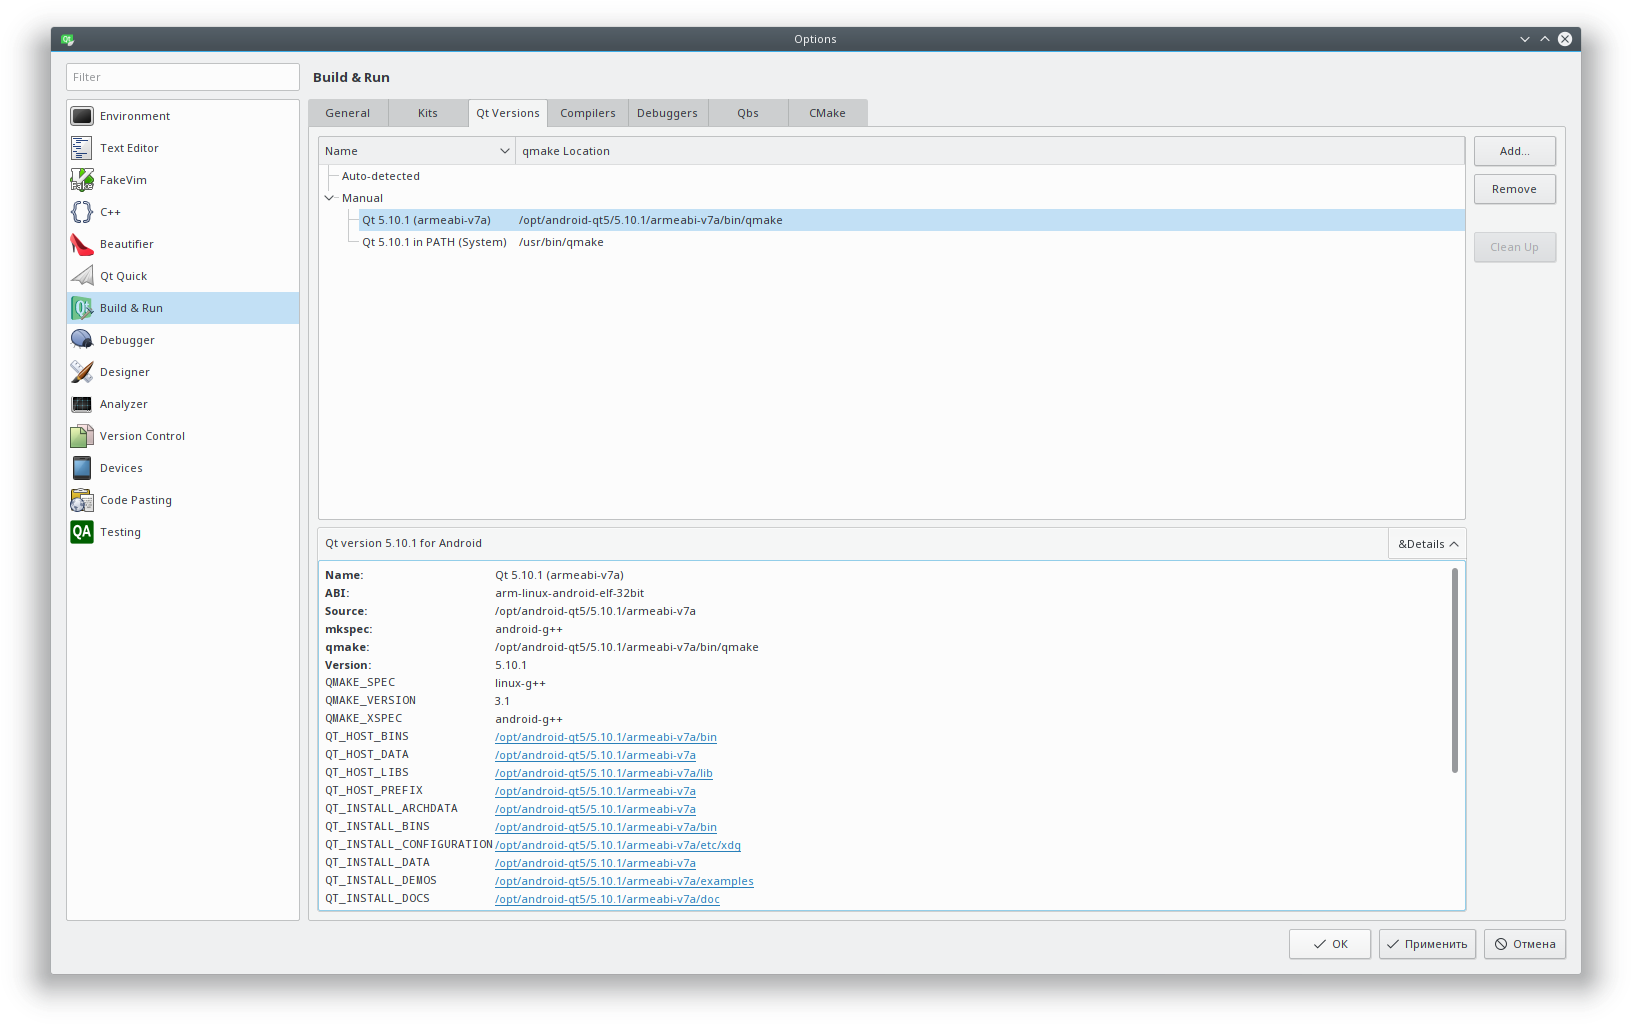Viewport: 1631px width, 1024px height.
Task: Switch to the General tab
Action: tap(348, 113)
